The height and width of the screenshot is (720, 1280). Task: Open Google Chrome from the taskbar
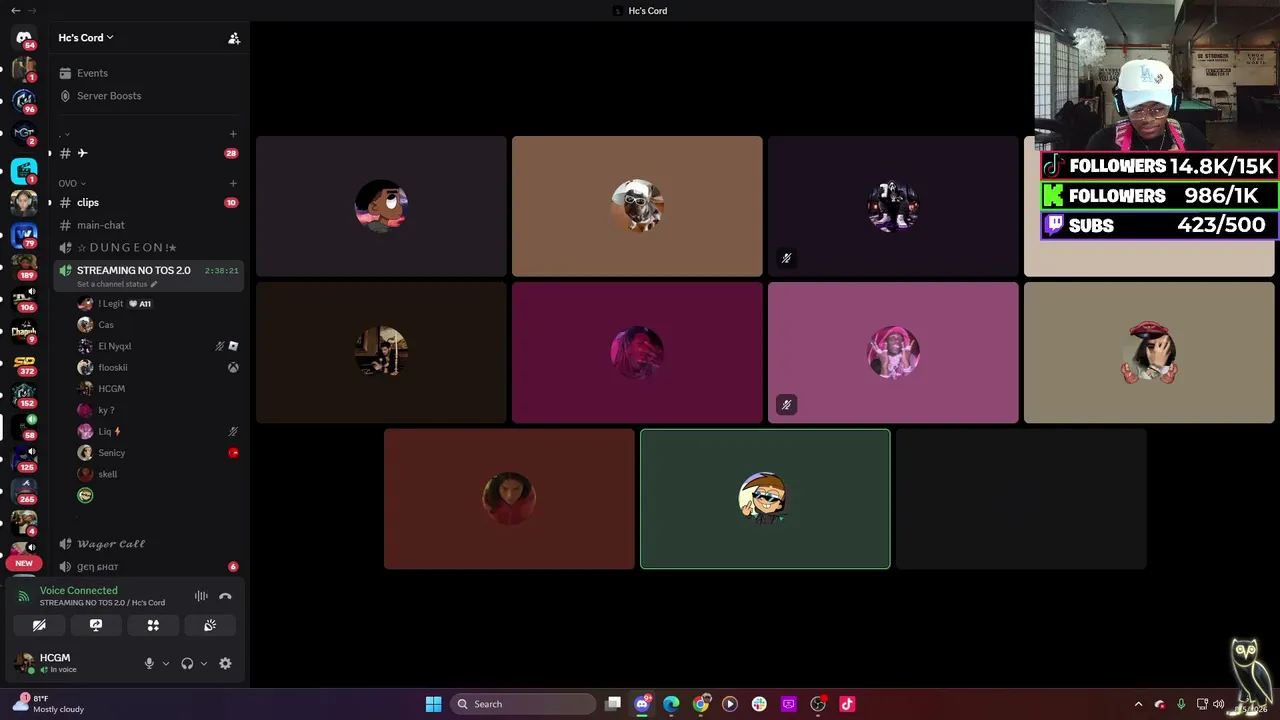click(701, 704)
